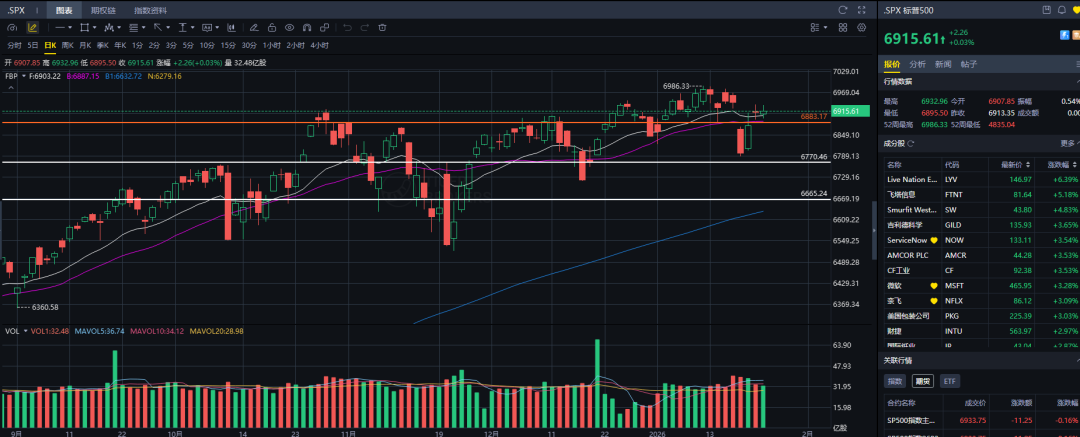Click 更多 link in 成分股 section
Image resolution: width=1080 pixels, height=437 pixels.
(x=1067, y=143)
